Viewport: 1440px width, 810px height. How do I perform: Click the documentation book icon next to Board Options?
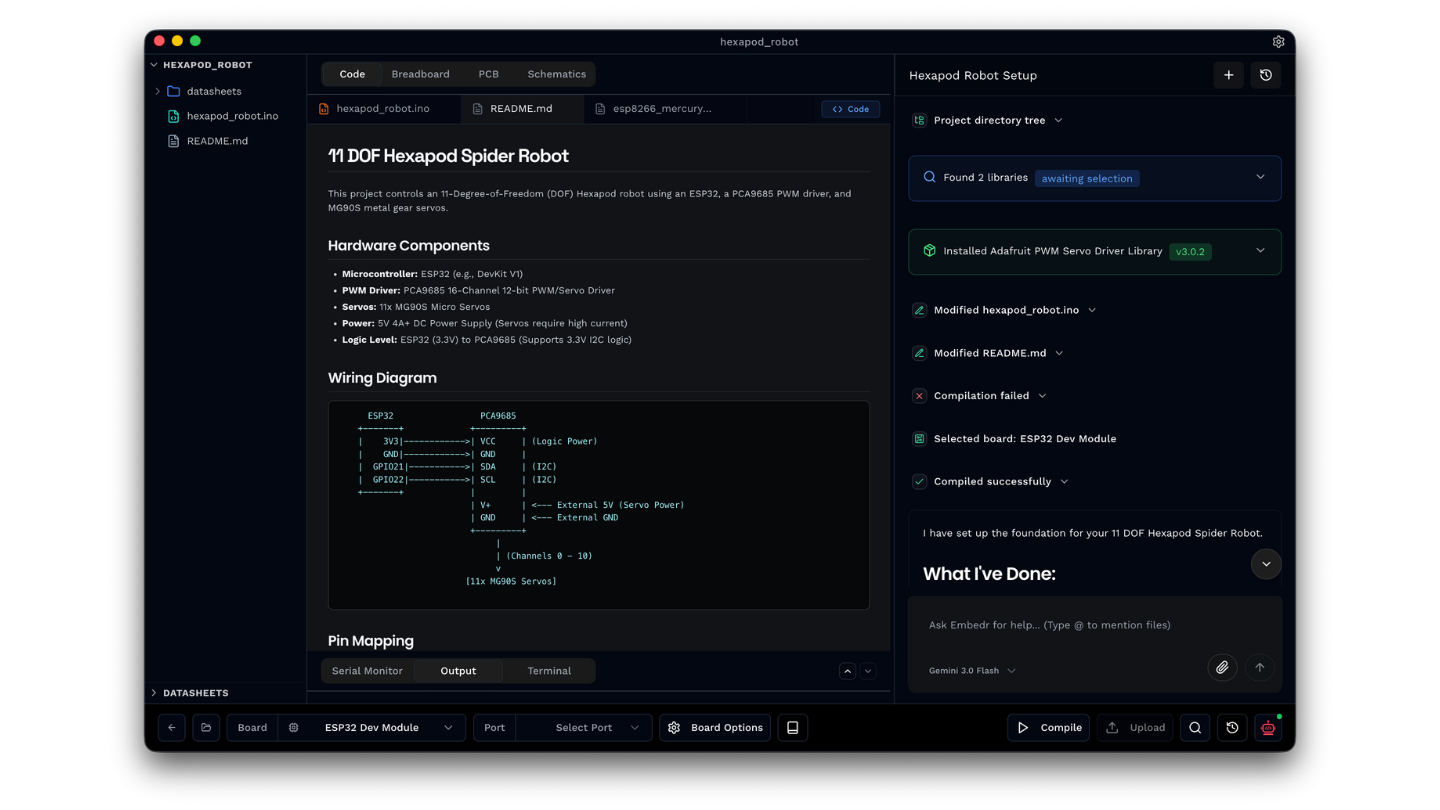(792, 727)
